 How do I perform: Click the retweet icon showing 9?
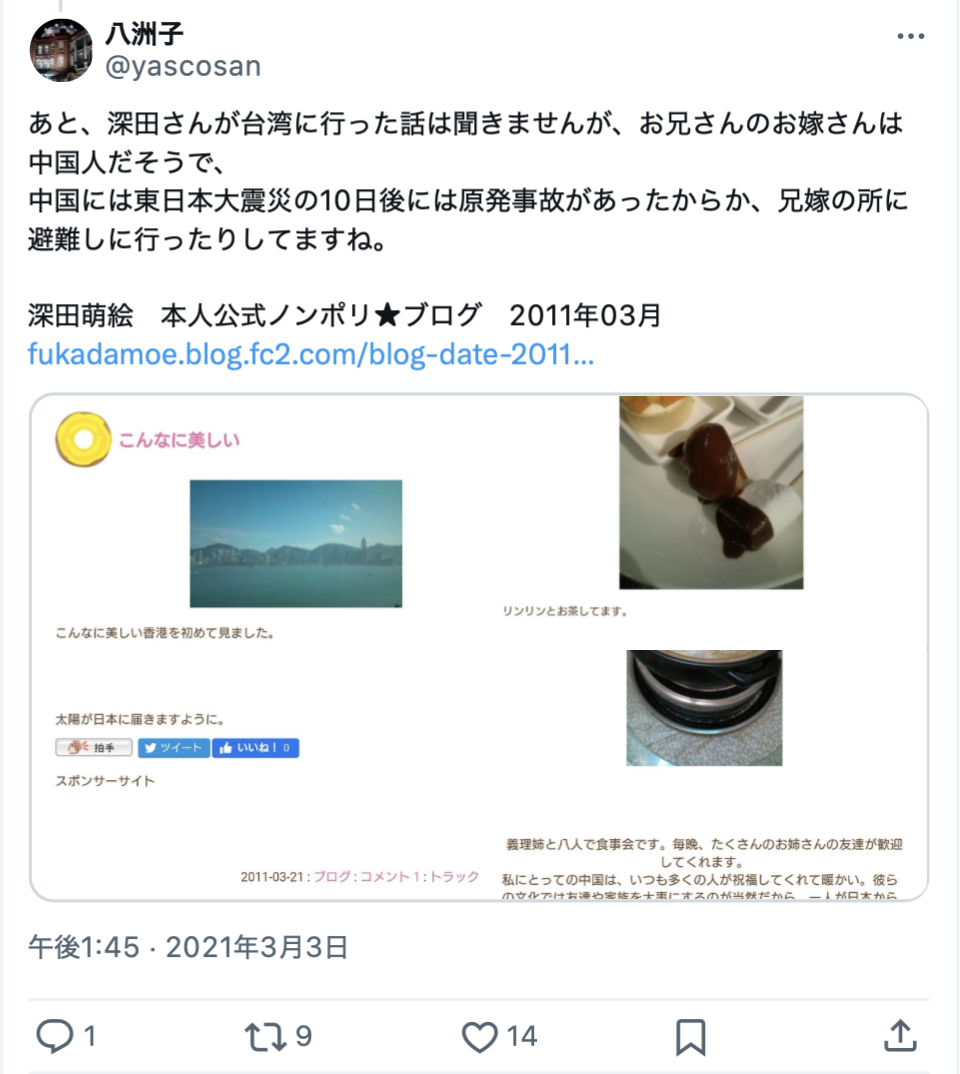(x=266, y=1036)
